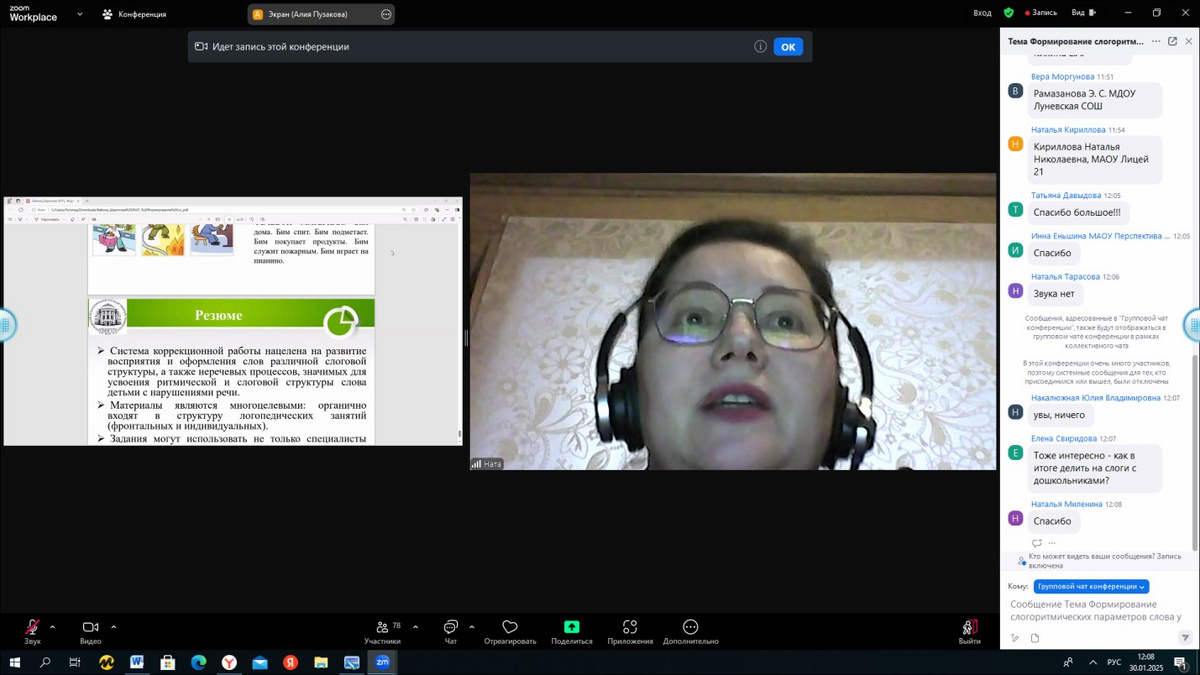Expand options arrow next to Чат
Image resolution: width=1200 pixels, height=675 pixels.
click(x=471, y=628)
